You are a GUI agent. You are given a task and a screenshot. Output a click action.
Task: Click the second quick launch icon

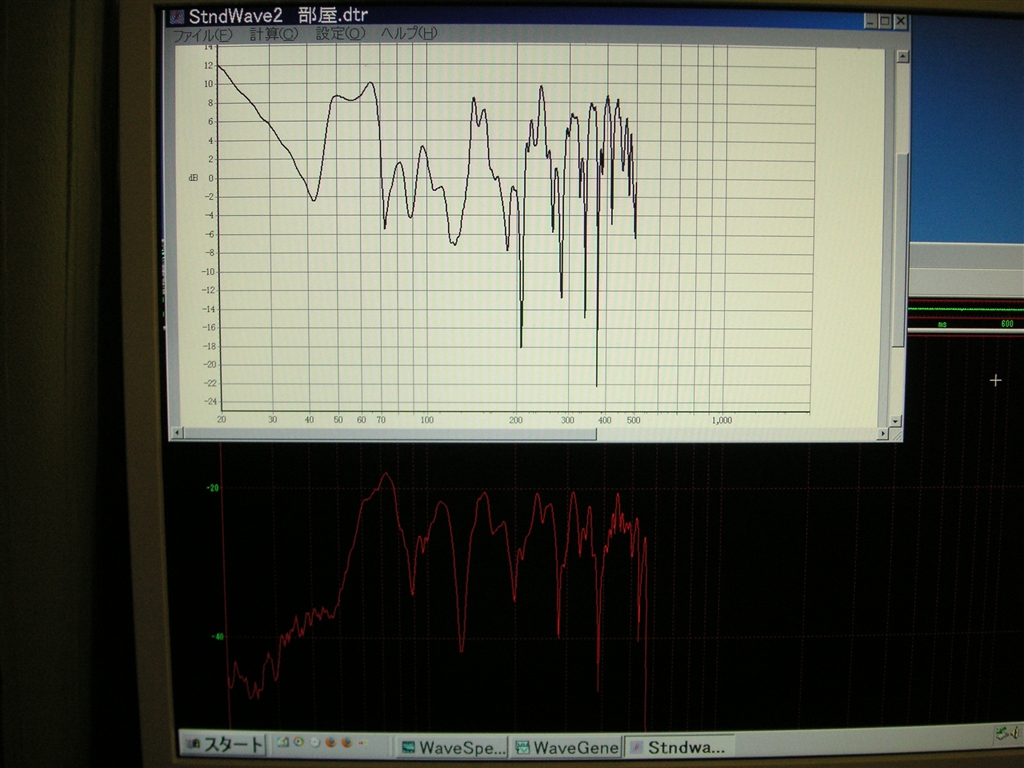pos(298,743)
